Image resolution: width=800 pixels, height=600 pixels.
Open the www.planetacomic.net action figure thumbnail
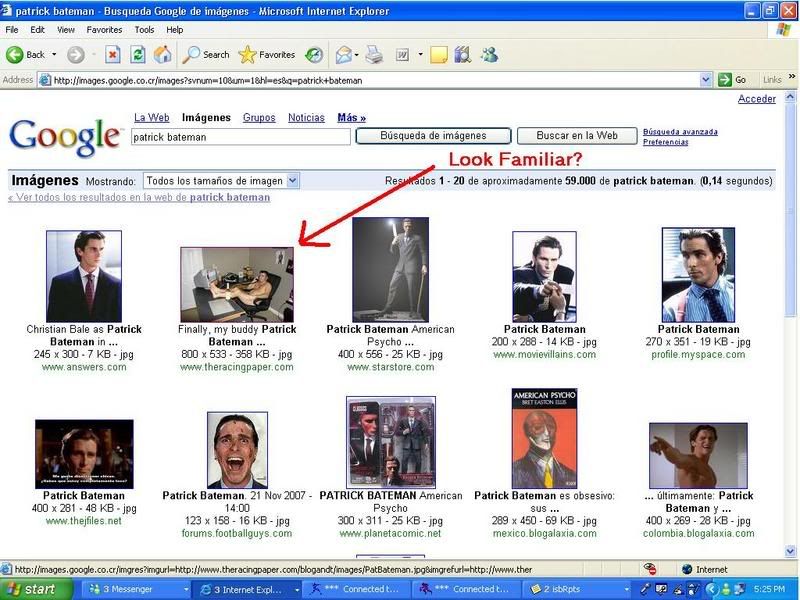click(391, 442)
